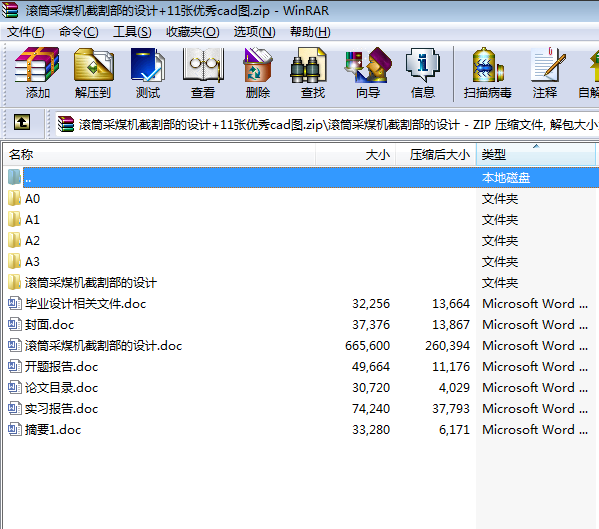
Task: Click the Word icon of 毕业设计相关文件.doc
Action: click(15, 303)
